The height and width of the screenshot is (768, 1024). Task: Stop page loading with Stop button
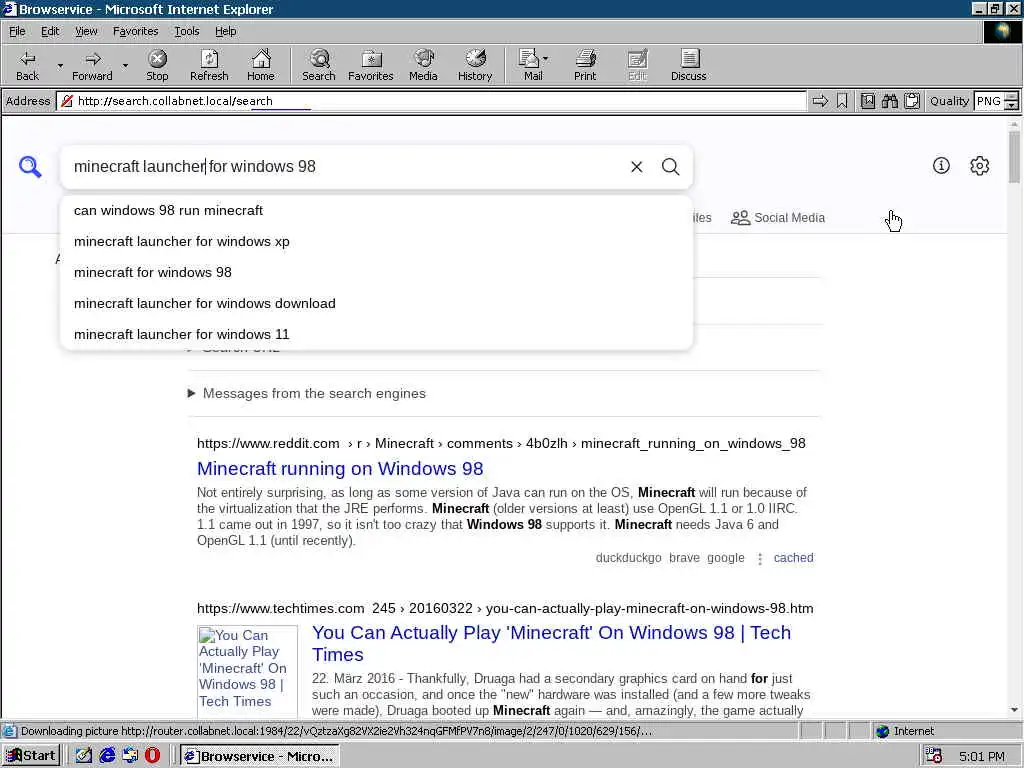pos(157,65)
